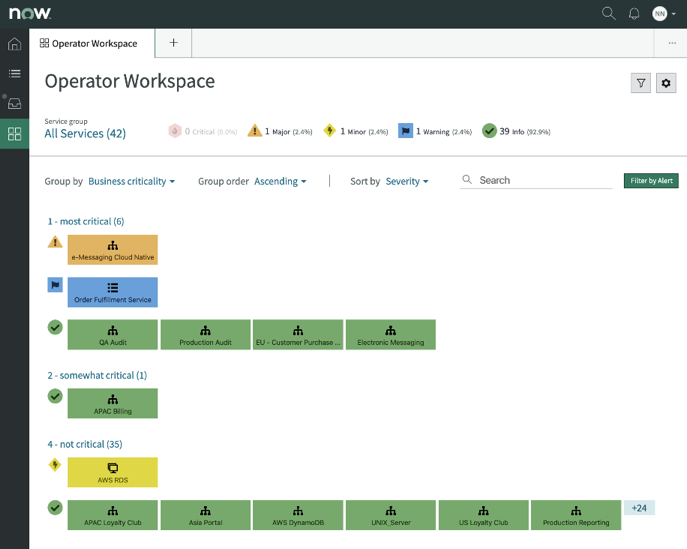Click Warning flag icon beside Order Fulfillment
The image size is (687, 549).
click(55, 285)
